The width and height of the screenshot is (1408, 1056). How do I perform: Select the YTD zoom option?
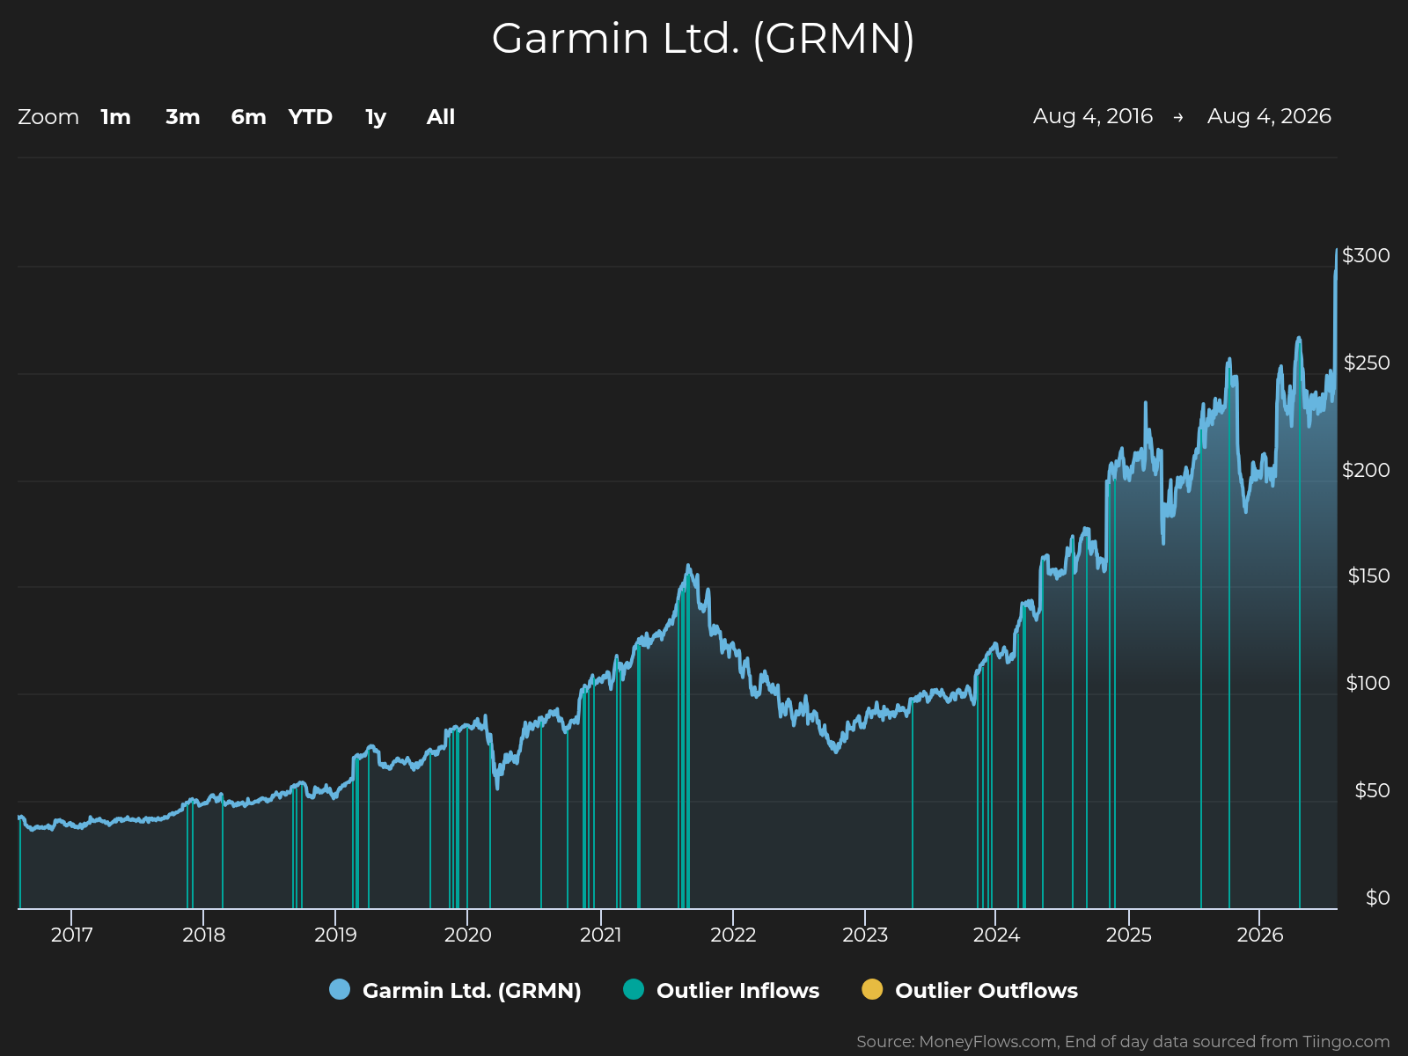310,117
